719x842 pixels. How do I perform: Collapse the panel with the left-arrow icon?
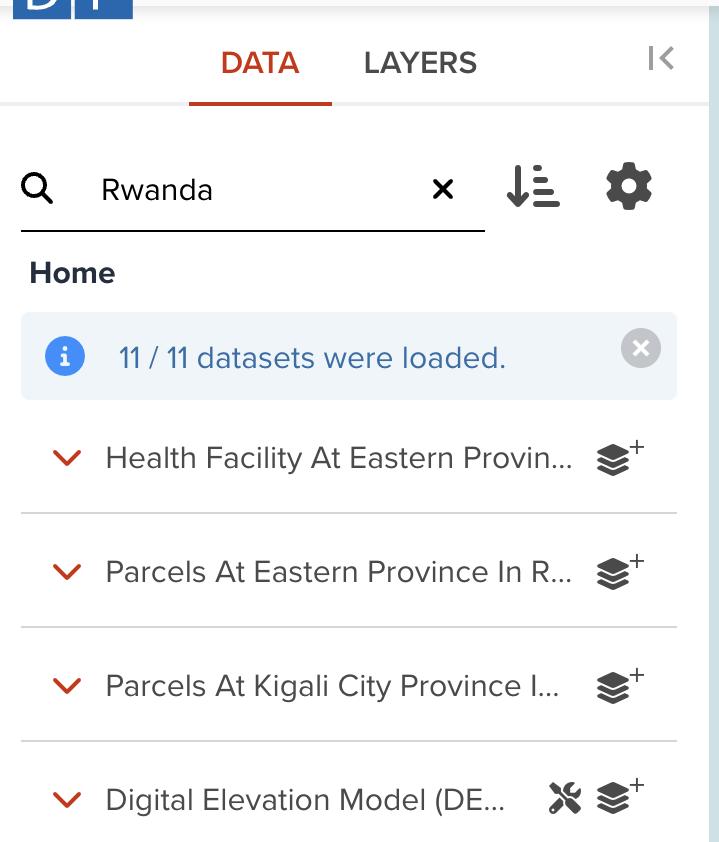tap(661, 58)
